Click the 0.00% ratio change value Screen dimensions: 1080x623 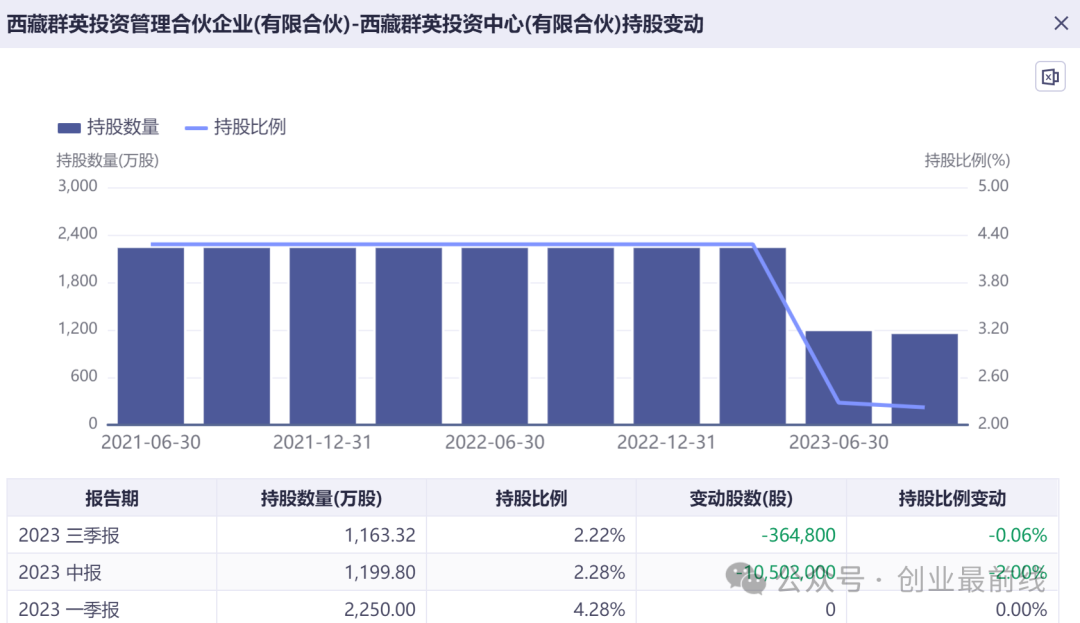pos(1021,610)
